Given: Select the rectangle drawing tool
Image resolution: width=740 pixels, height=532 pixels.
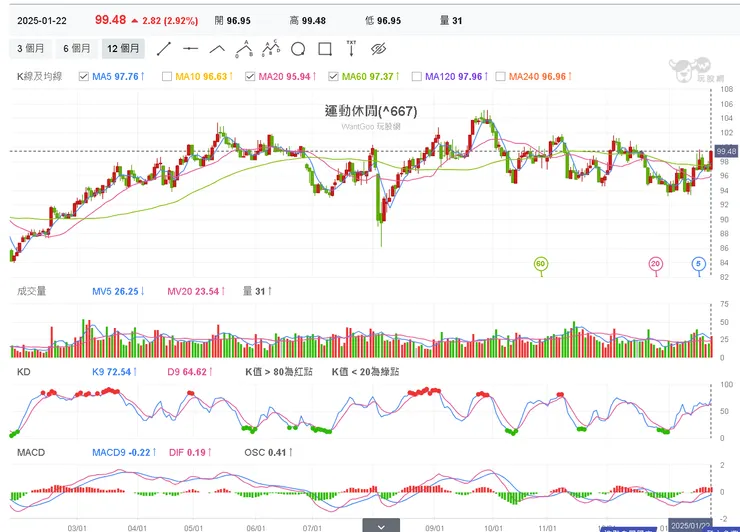Looking at the screenshot, I should 324,48.
